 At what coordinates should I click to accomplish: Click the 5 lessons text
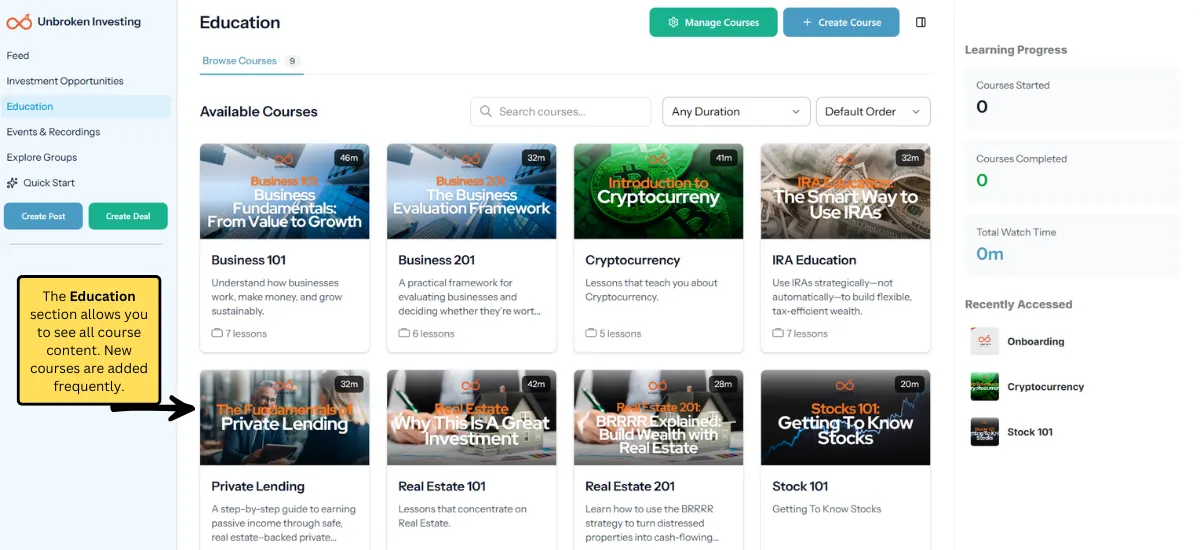(x=621, y=334)
